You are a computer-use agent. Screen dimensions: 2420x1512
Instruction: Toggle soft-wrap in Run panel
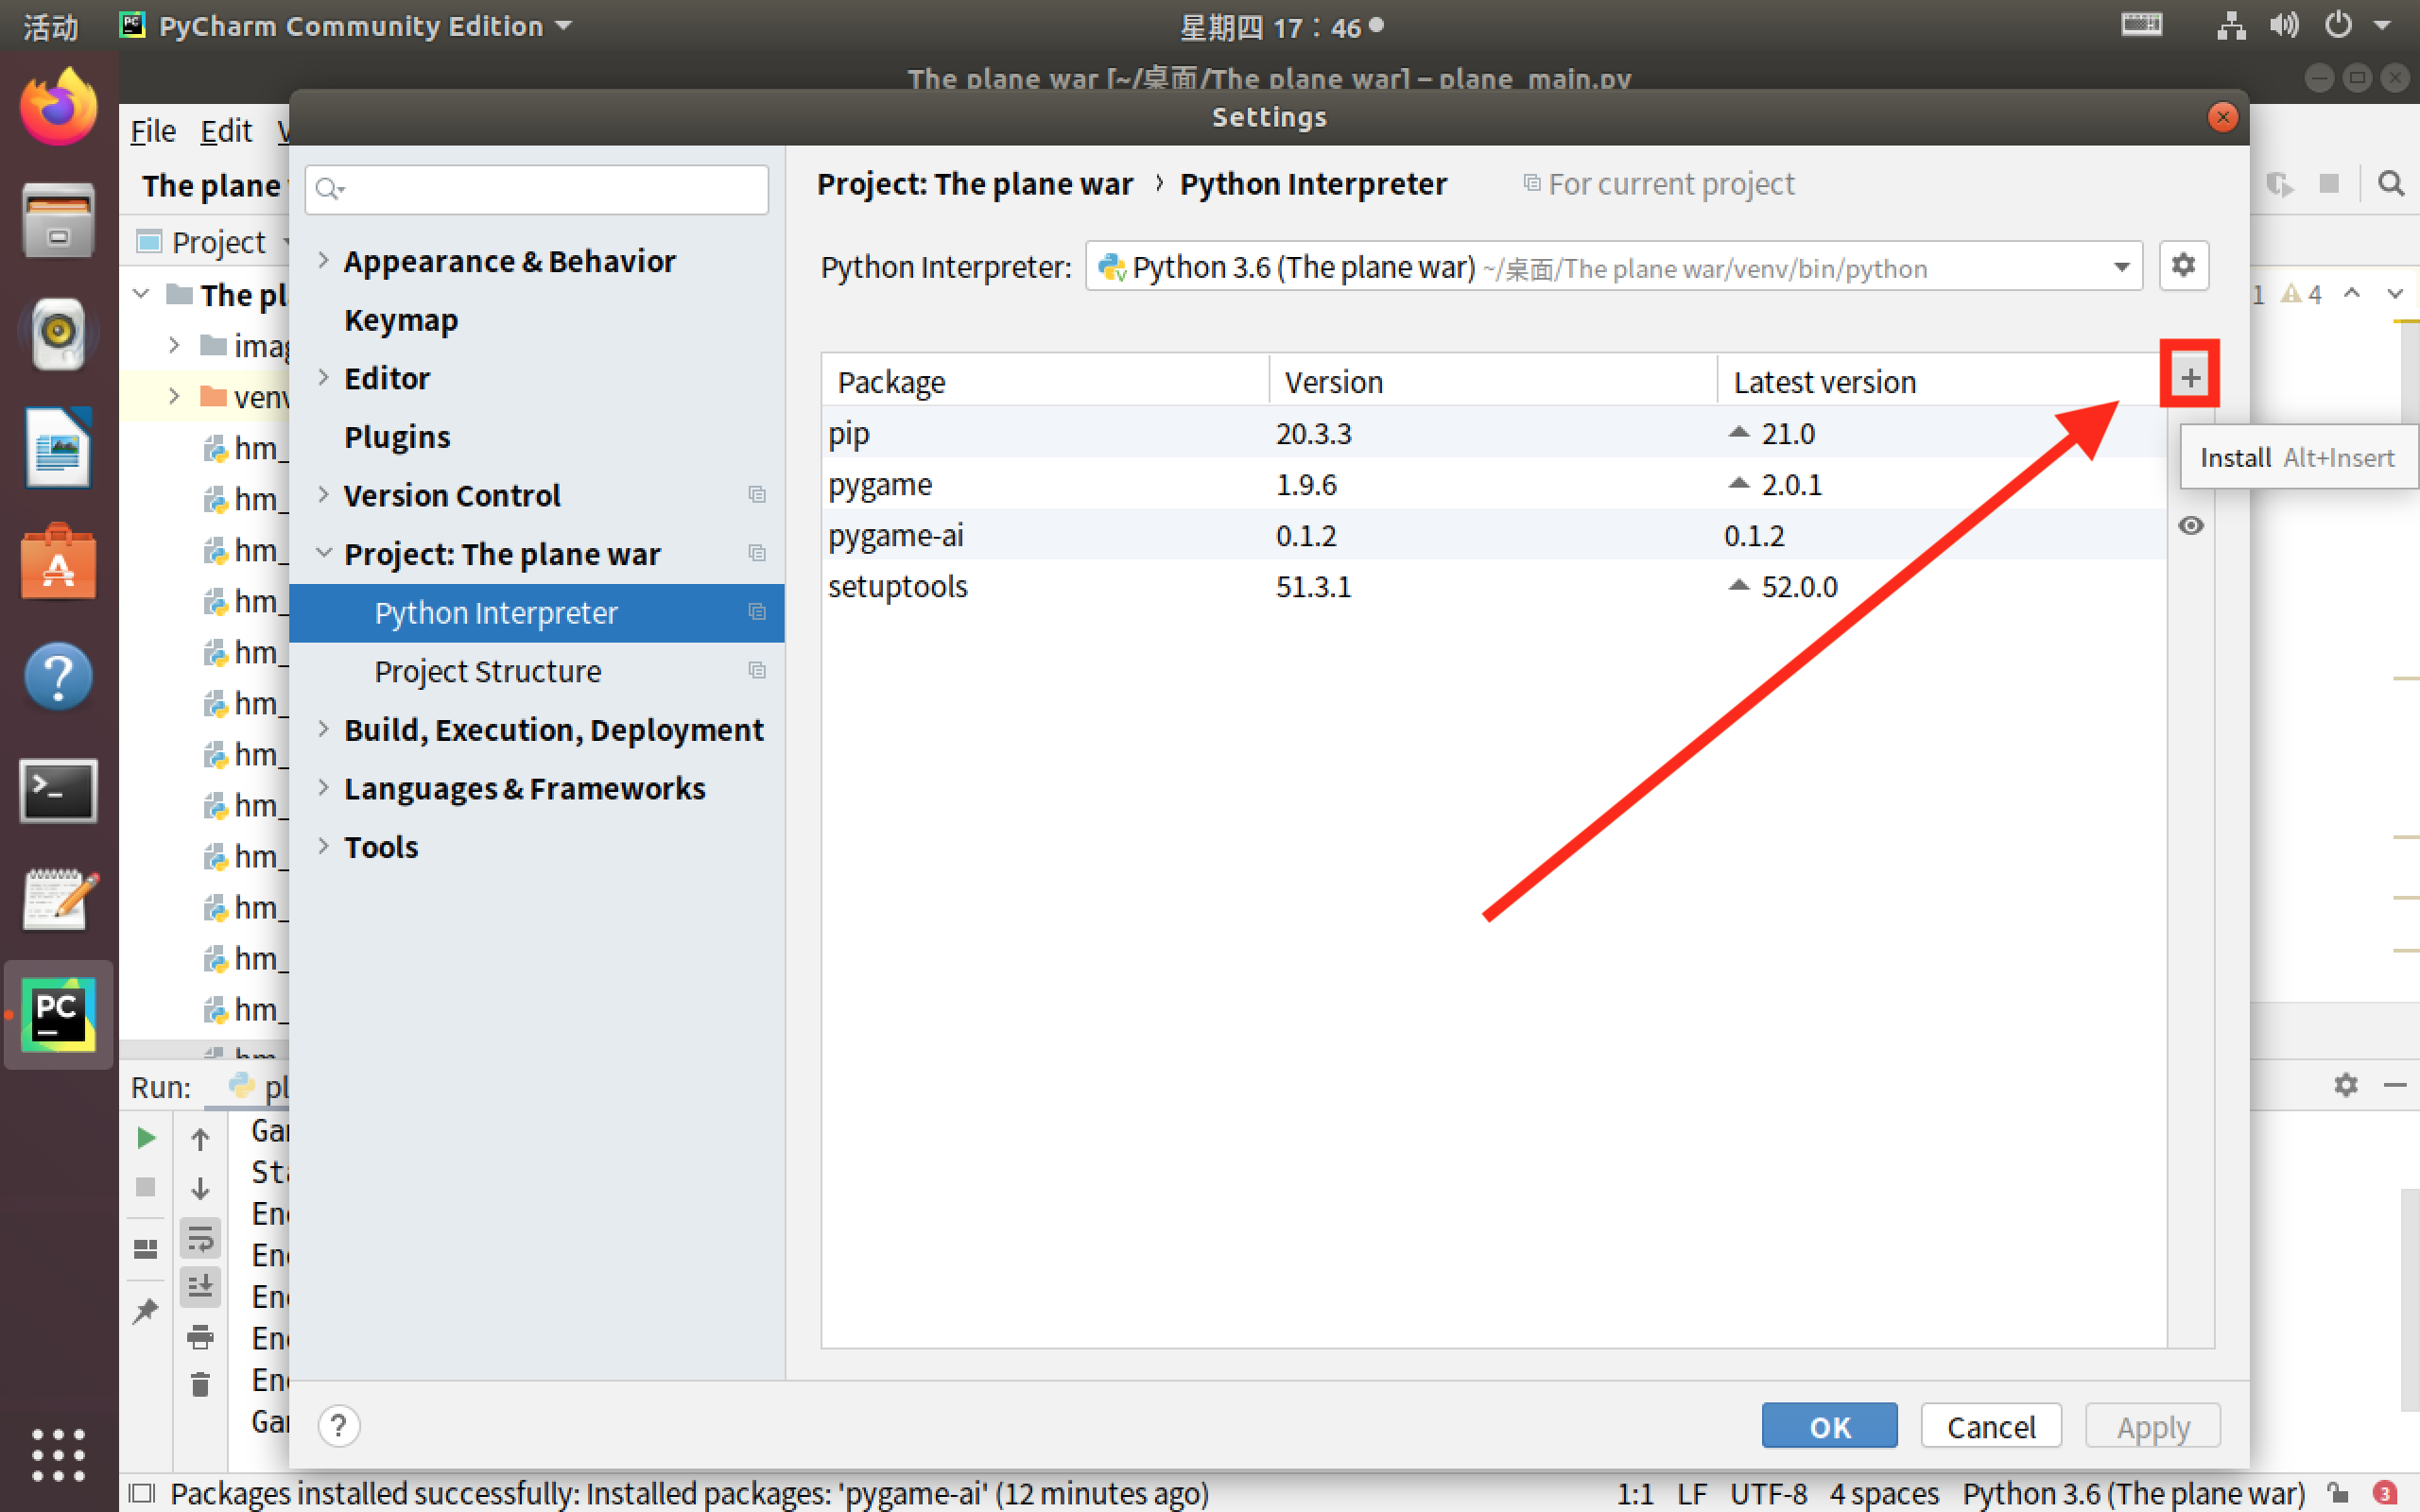pyautogui.click(x=200, y=1239)
